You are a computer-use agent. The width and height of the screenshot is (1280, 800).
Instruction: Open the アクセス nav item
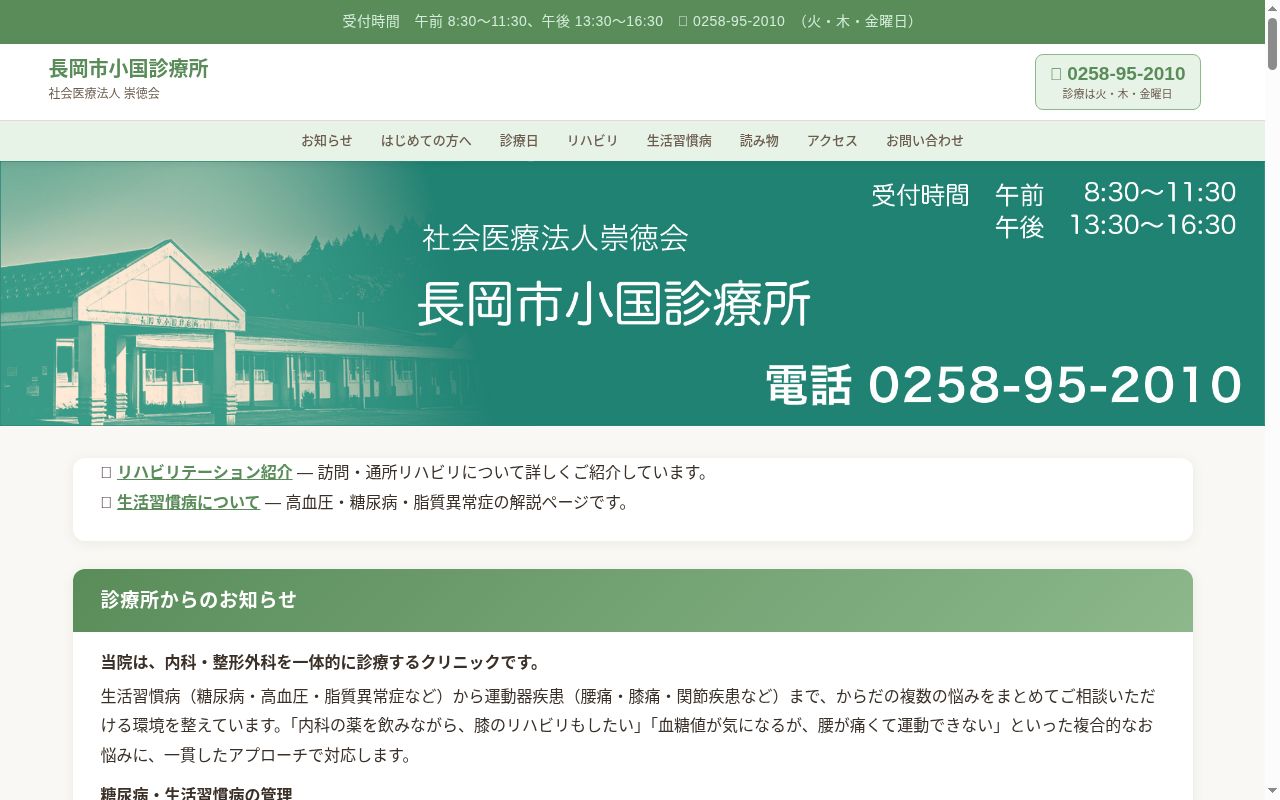[832, 141]
